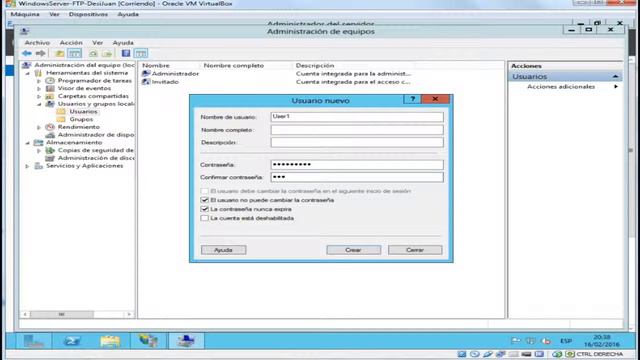Image resolution: width=640 pixels, height=360 pixels.
Task: Click the ESP language indicator
Action: [x=566, y=341]
